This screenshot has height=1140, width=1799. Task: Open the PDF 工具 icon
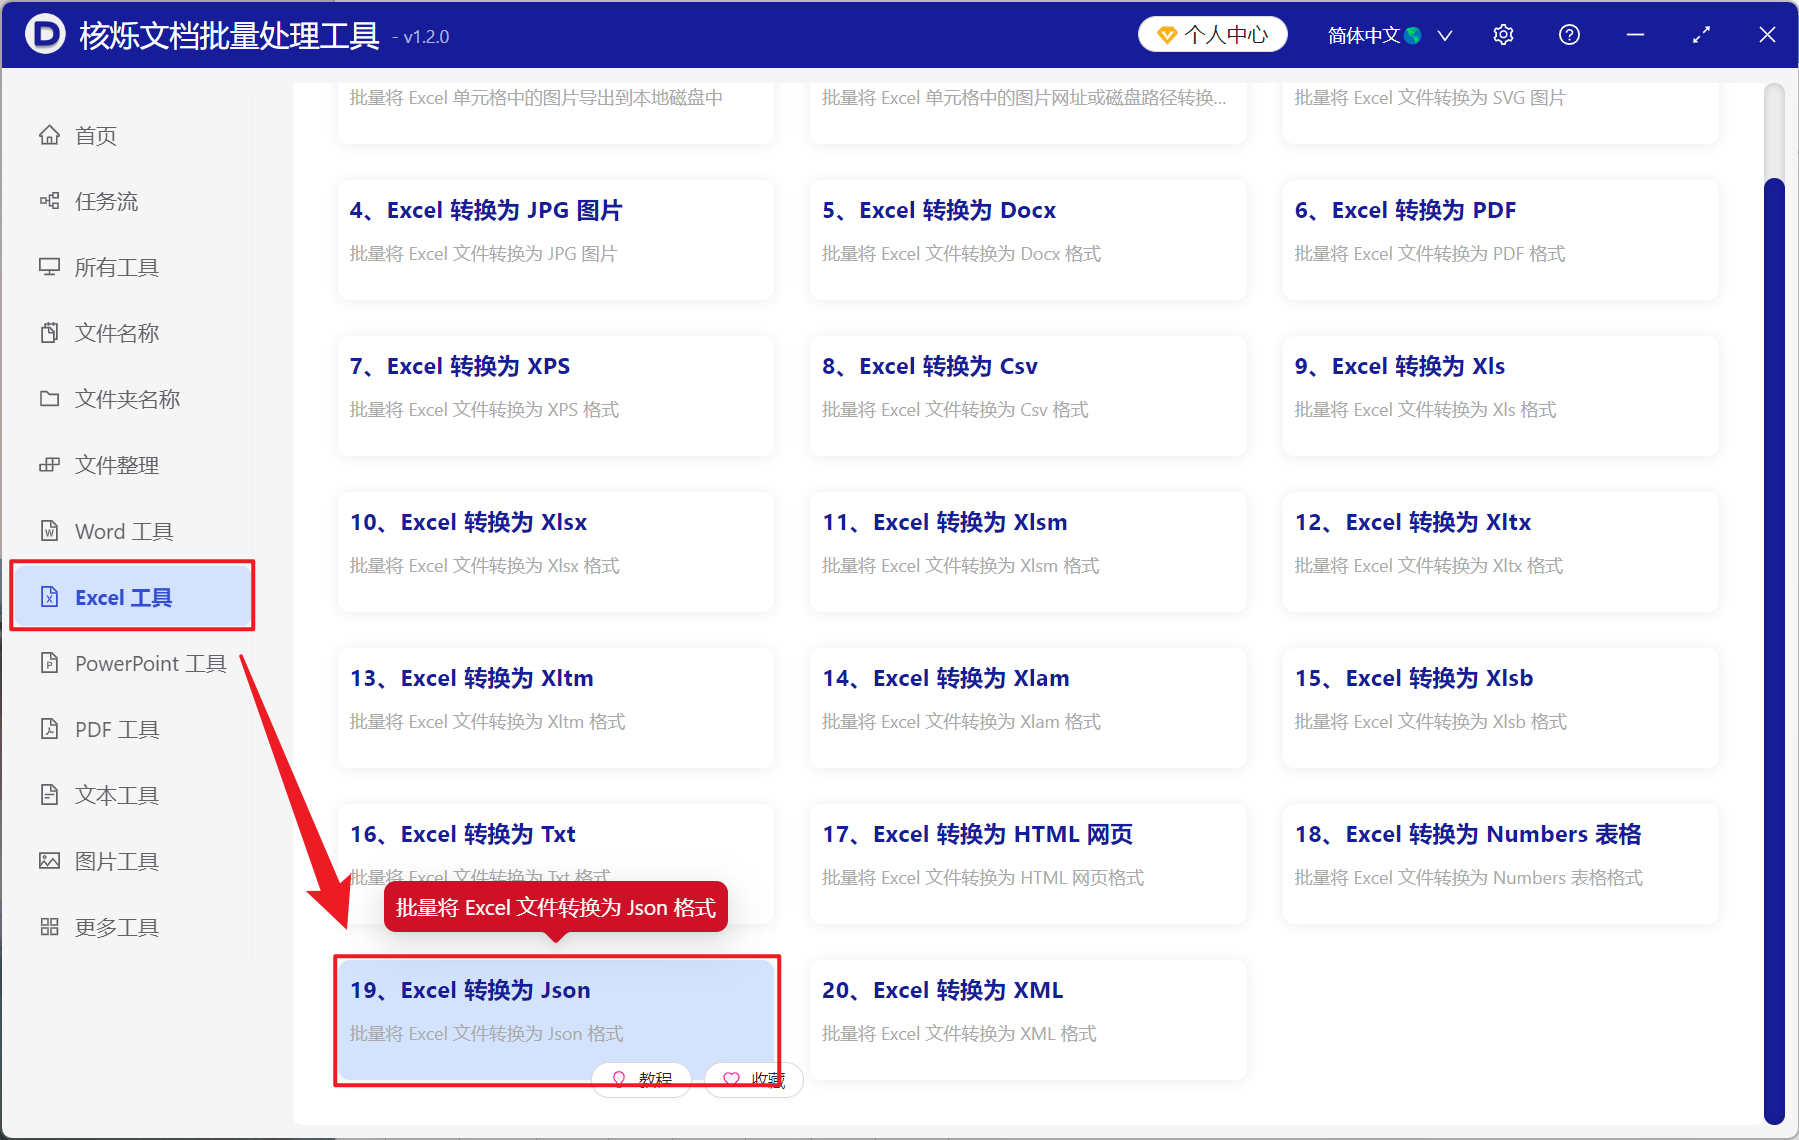point(50,729)
